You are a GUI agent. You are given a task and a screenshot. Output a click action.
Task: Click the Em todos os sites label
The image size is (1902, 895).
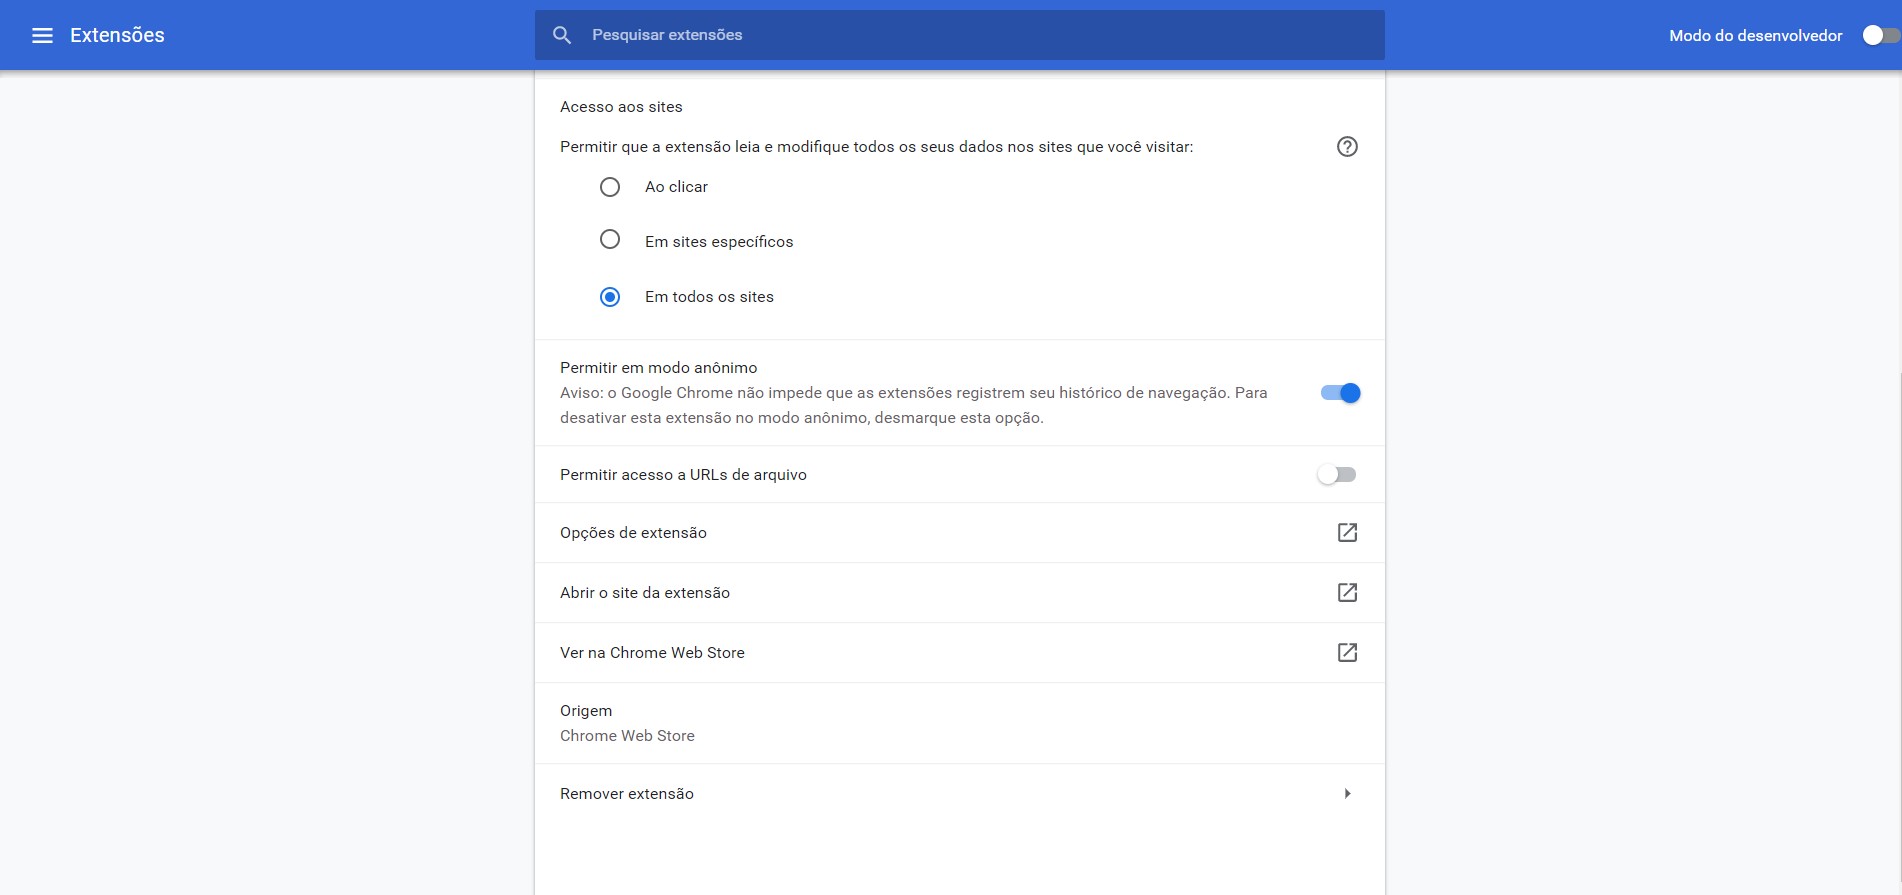pyautogui.click(x=709, y=297)
